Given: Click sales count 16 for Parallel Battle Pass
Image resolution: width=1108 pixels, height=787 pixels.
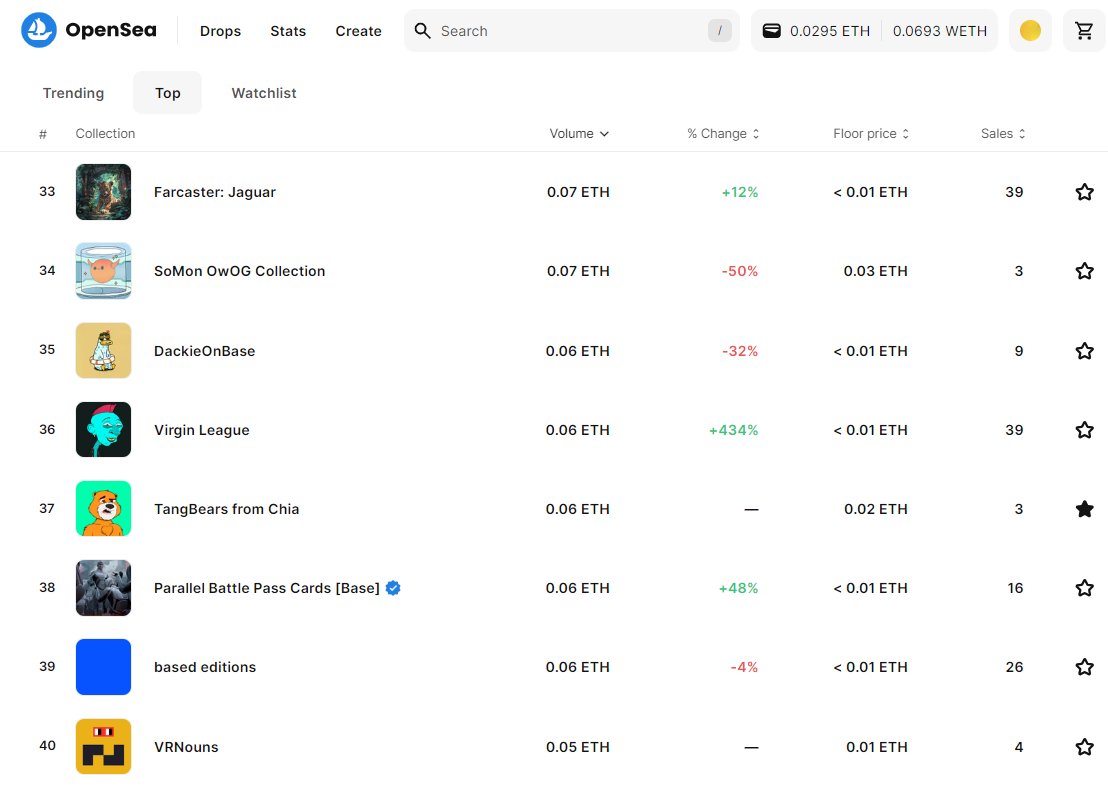Looking at the screenshot, I should 1015,588.
